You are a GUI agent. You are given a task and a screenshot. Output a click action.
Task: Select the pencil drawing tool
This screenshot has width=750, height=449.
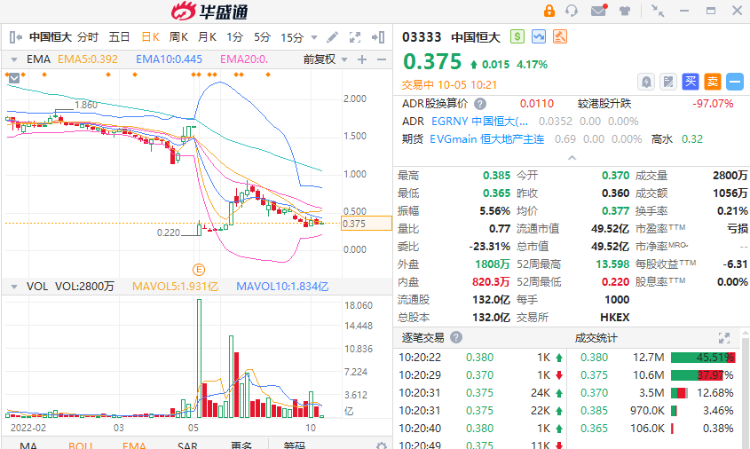coord(332,37)
